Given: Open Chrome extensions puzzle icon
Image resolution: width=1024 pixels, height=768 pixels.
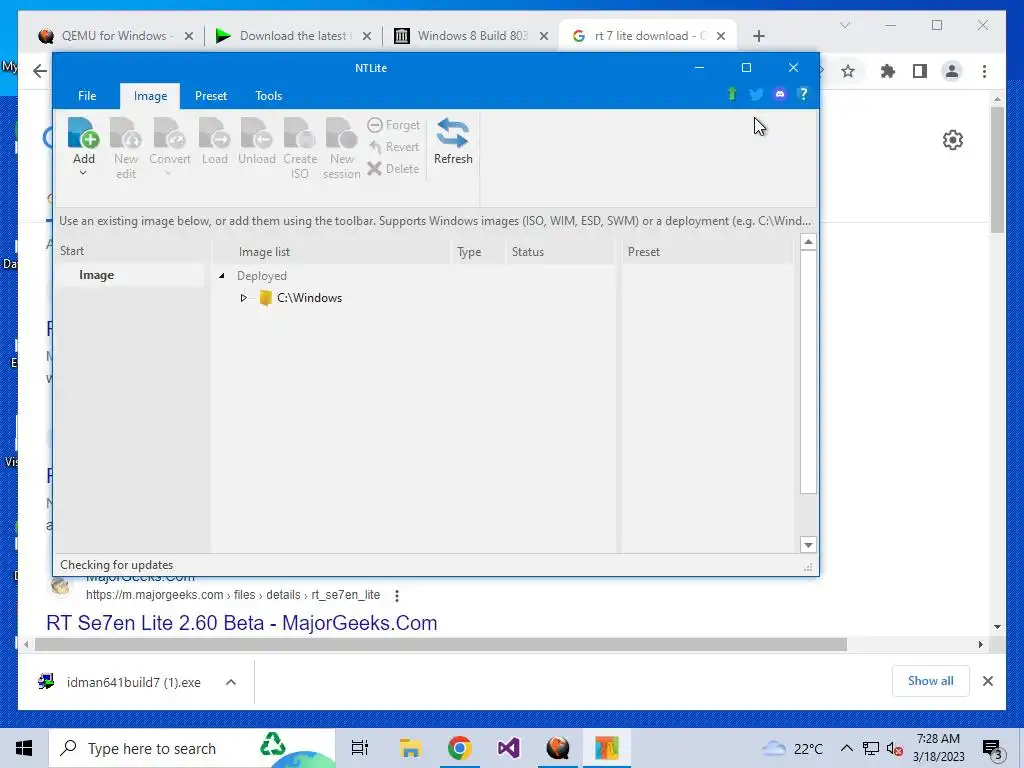Looking at the screenshot, I should click(888, 71).
